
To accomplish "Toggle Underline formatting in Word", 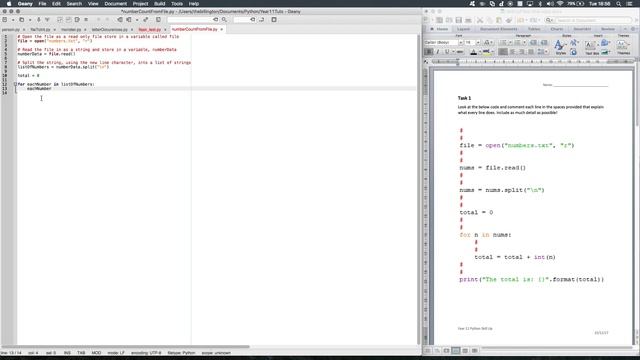I will [447, 52].
